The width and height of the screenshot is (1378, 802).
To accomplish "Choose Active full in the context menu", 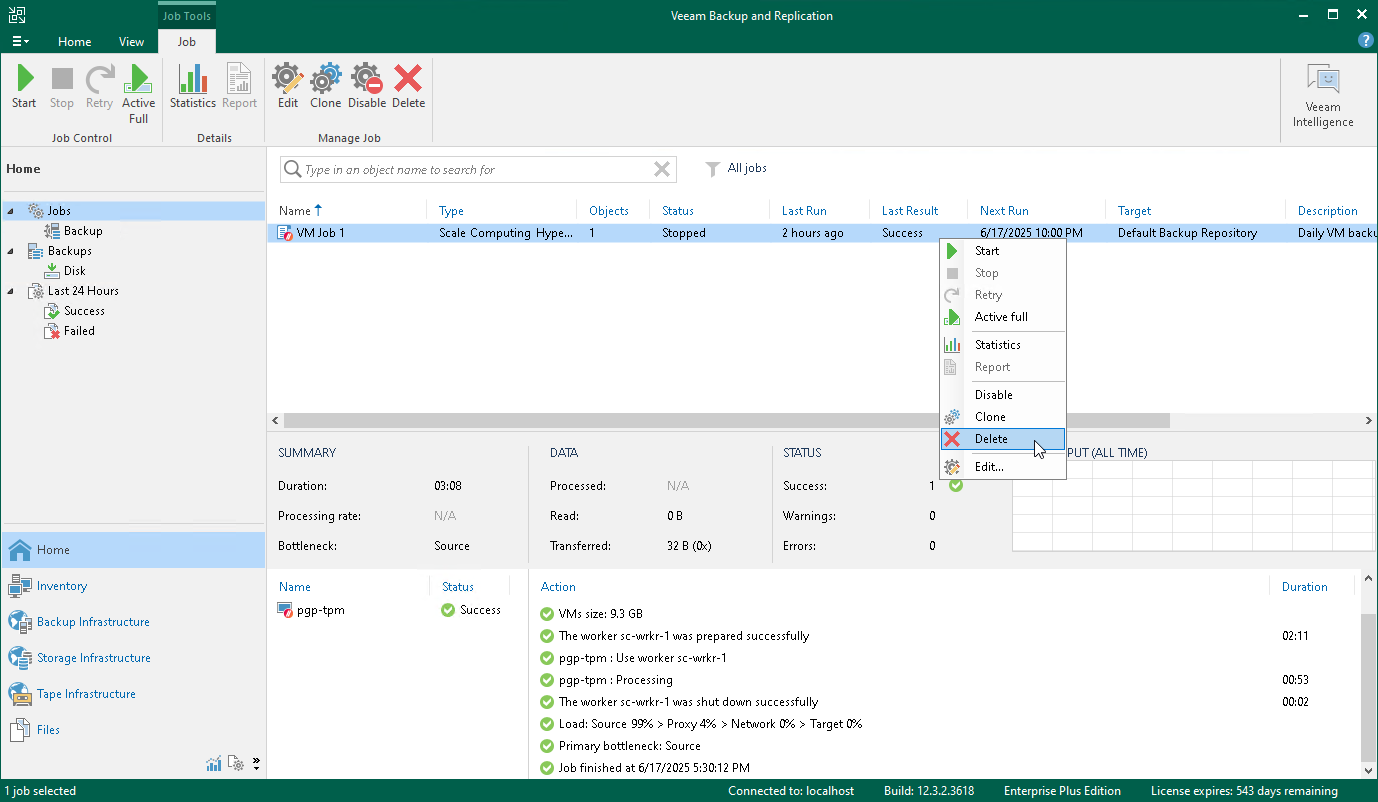I will 1003,317.
